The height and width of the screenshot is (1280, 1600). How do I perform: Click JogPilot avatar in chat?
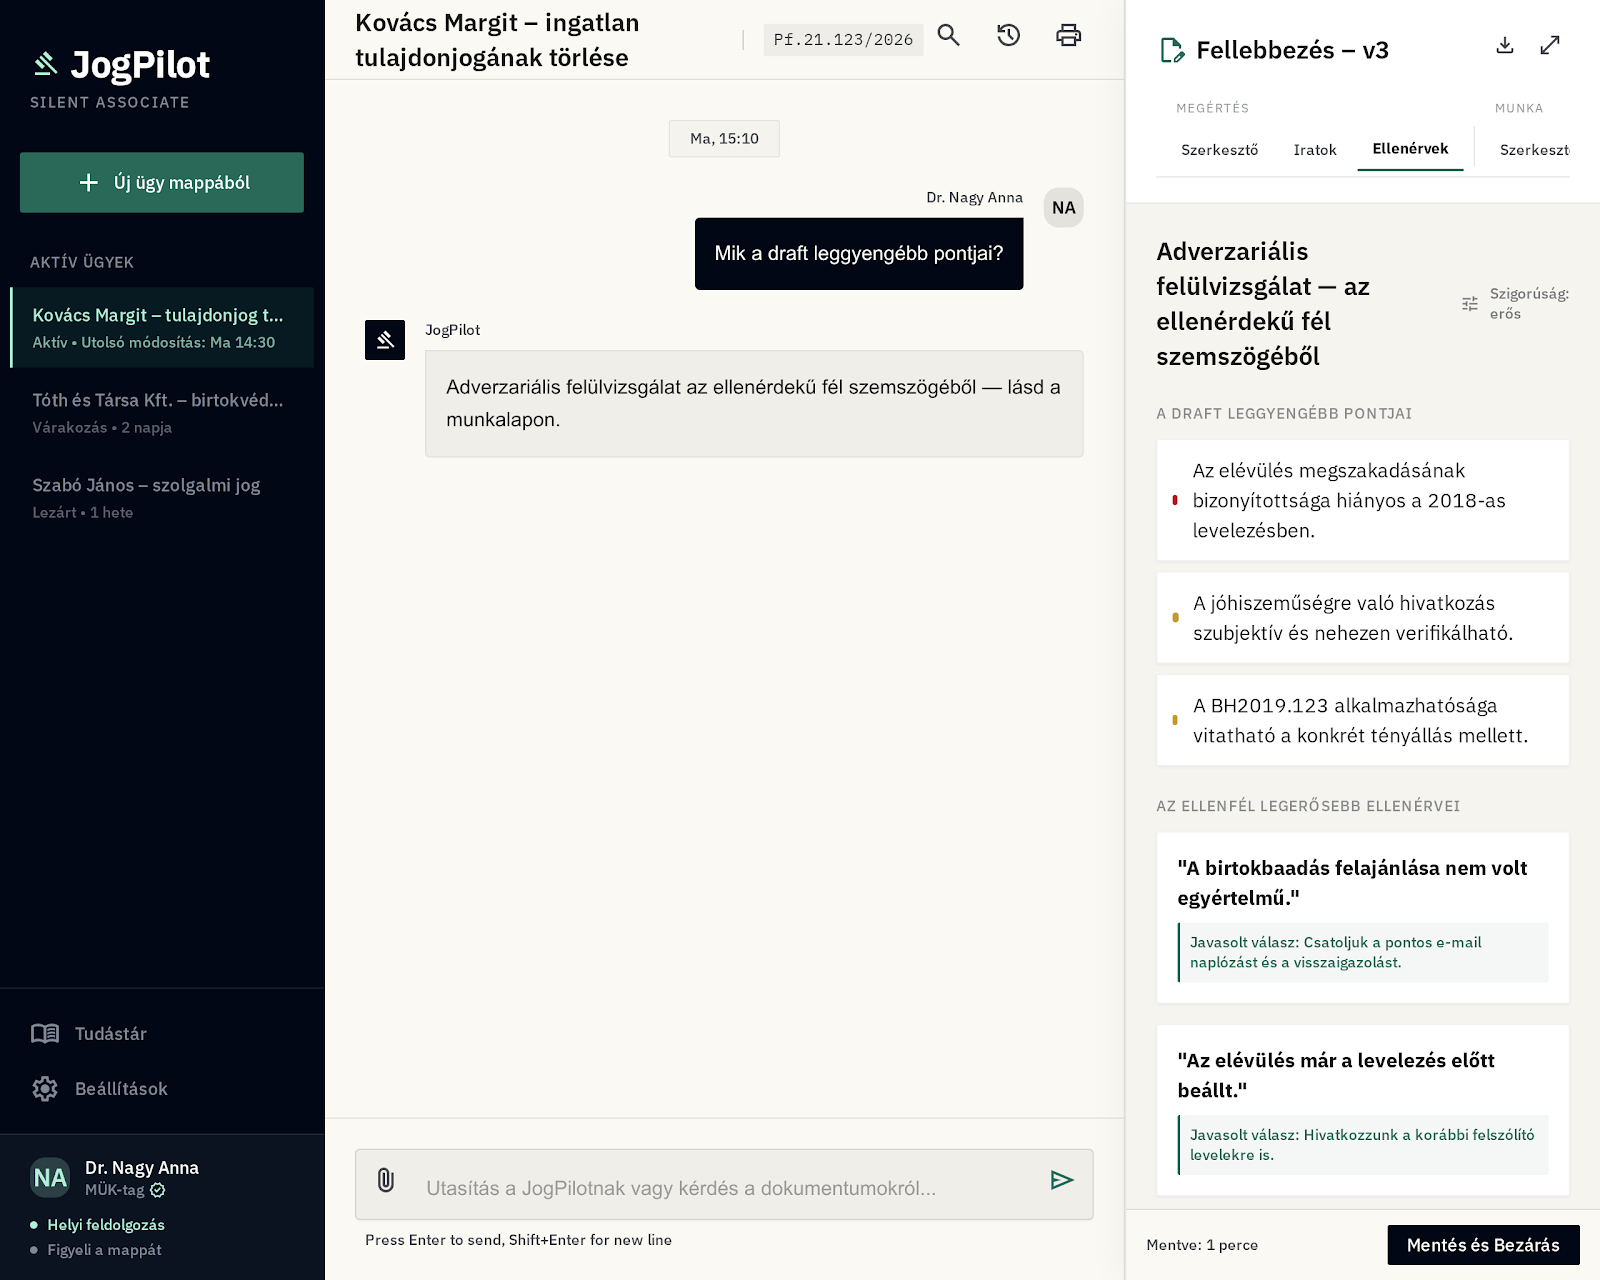coord(385,340)
